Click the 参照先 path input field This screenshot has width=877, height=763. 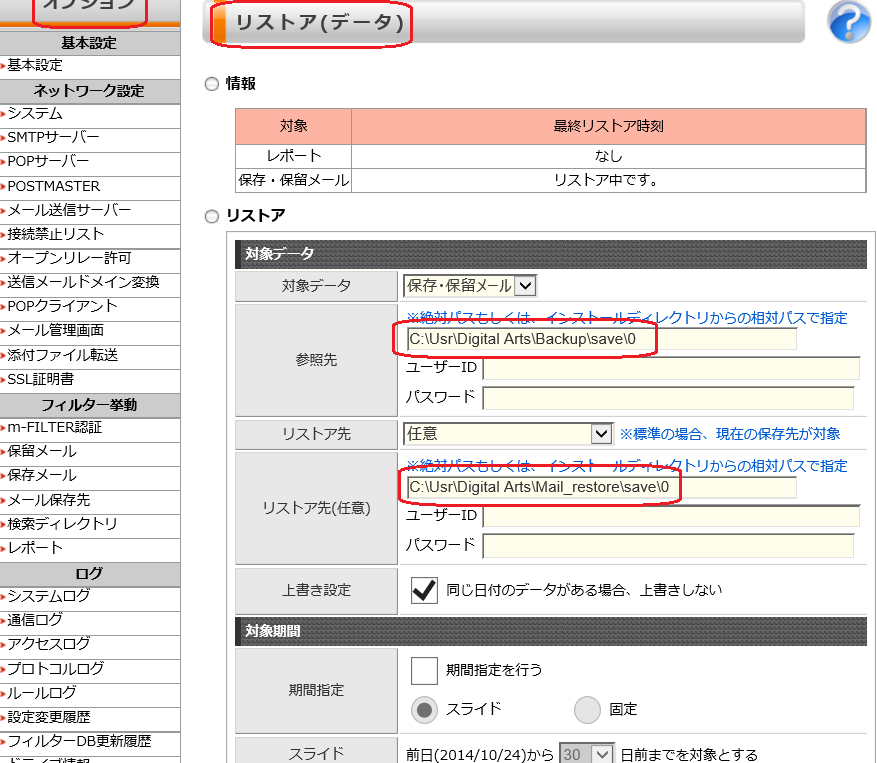pyautogui.click(x=600, y=340)
